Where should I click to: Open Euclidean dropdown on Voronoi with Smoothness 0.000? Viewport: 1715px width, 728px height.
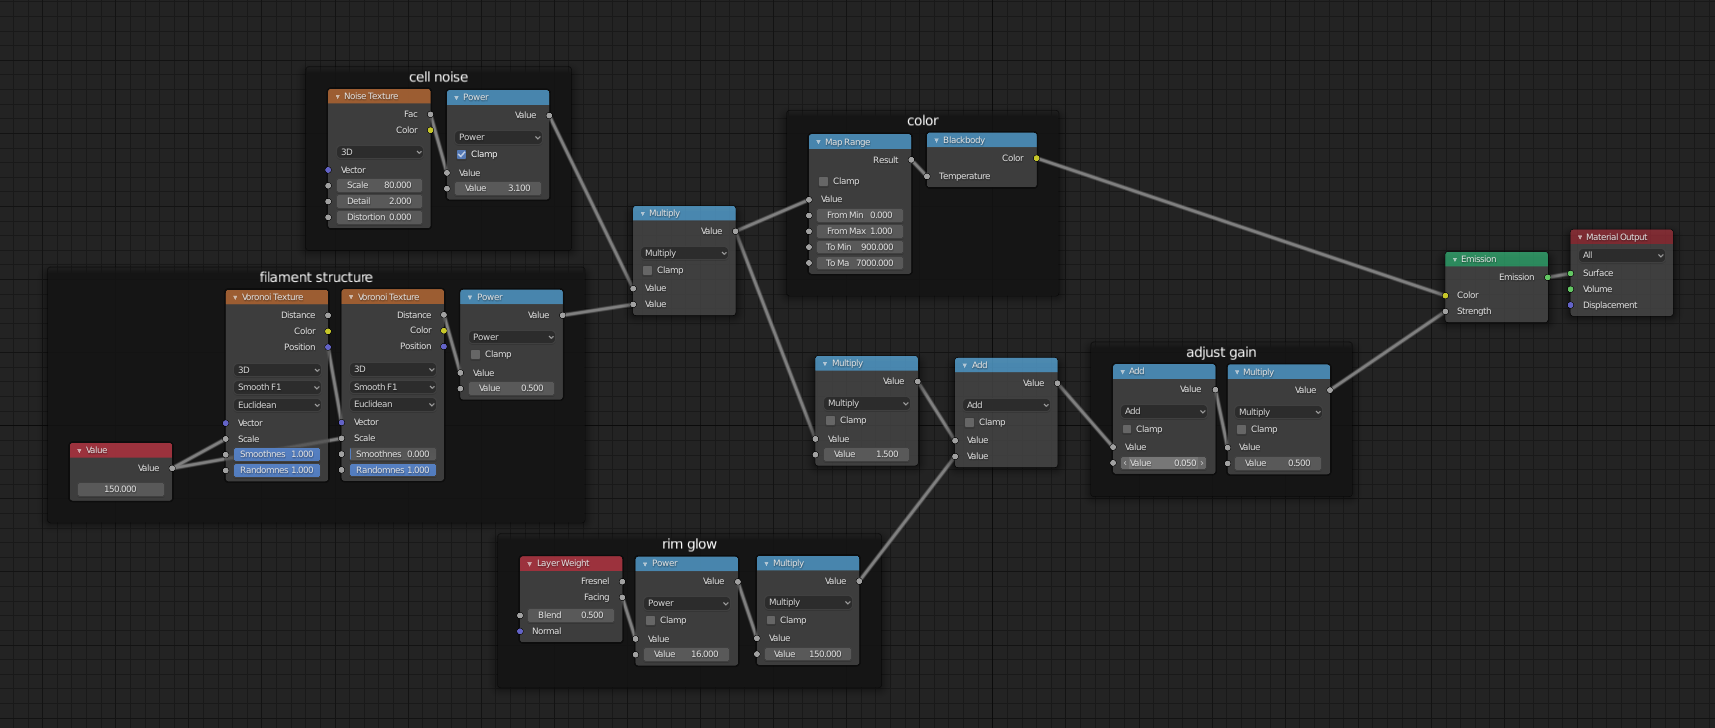pos(394,404)
